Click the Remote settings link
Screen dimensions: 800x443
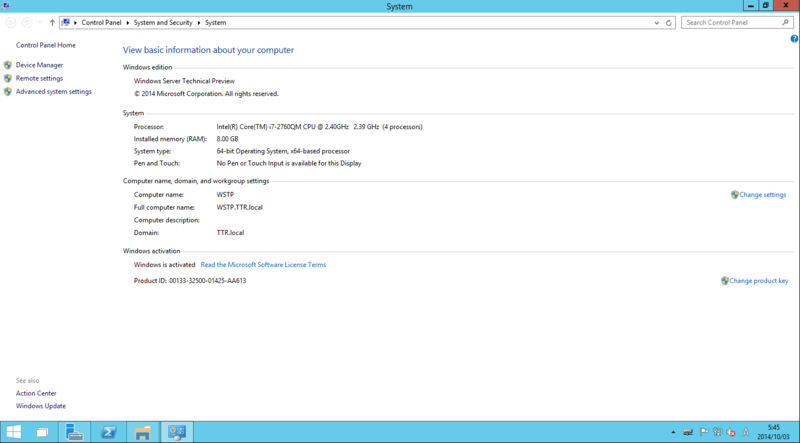point(39,79)
